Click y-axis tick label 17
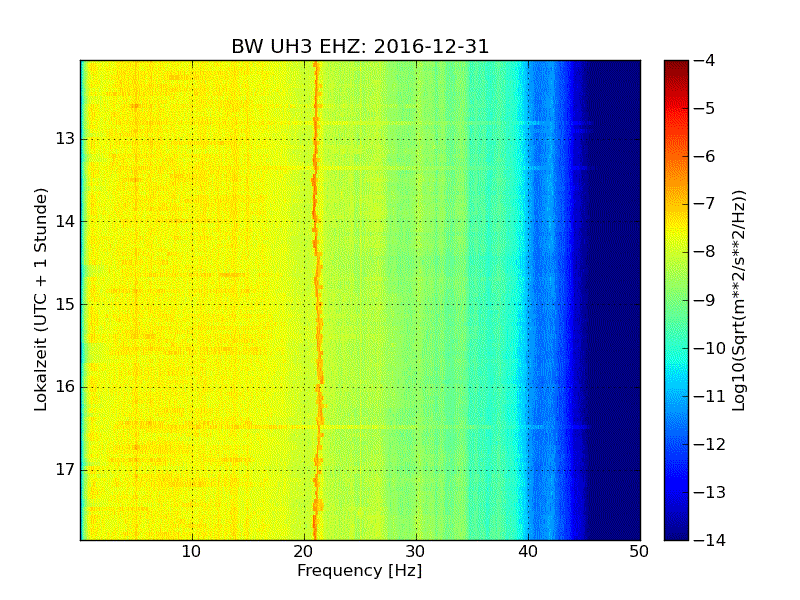The width and height of the screenshot is (800, 600). tap(65, 469)
